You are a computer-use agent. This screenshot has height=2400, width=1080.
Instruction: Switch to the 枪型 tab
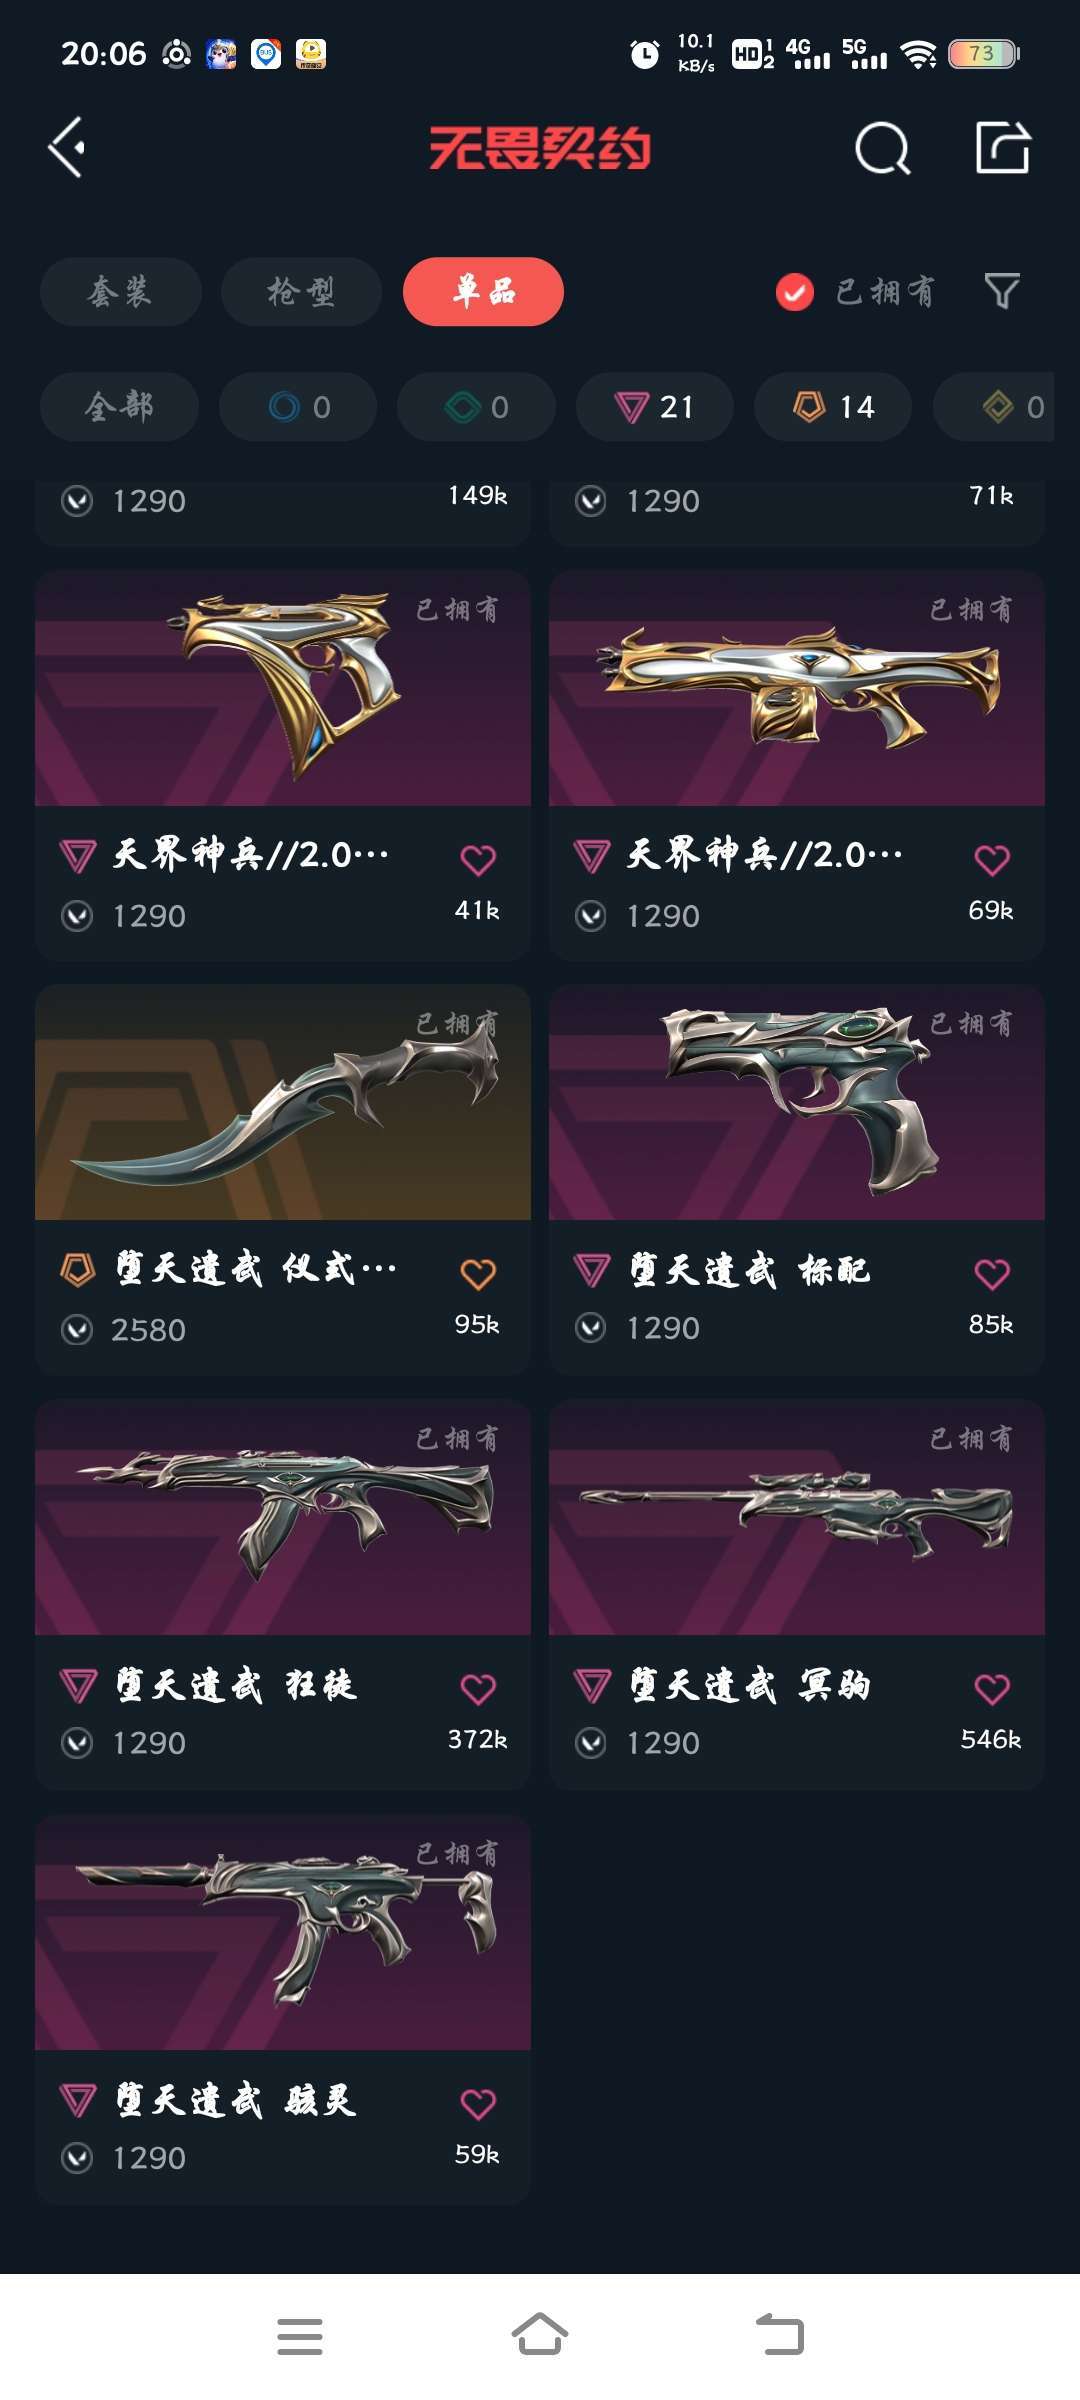pos(301,292)
